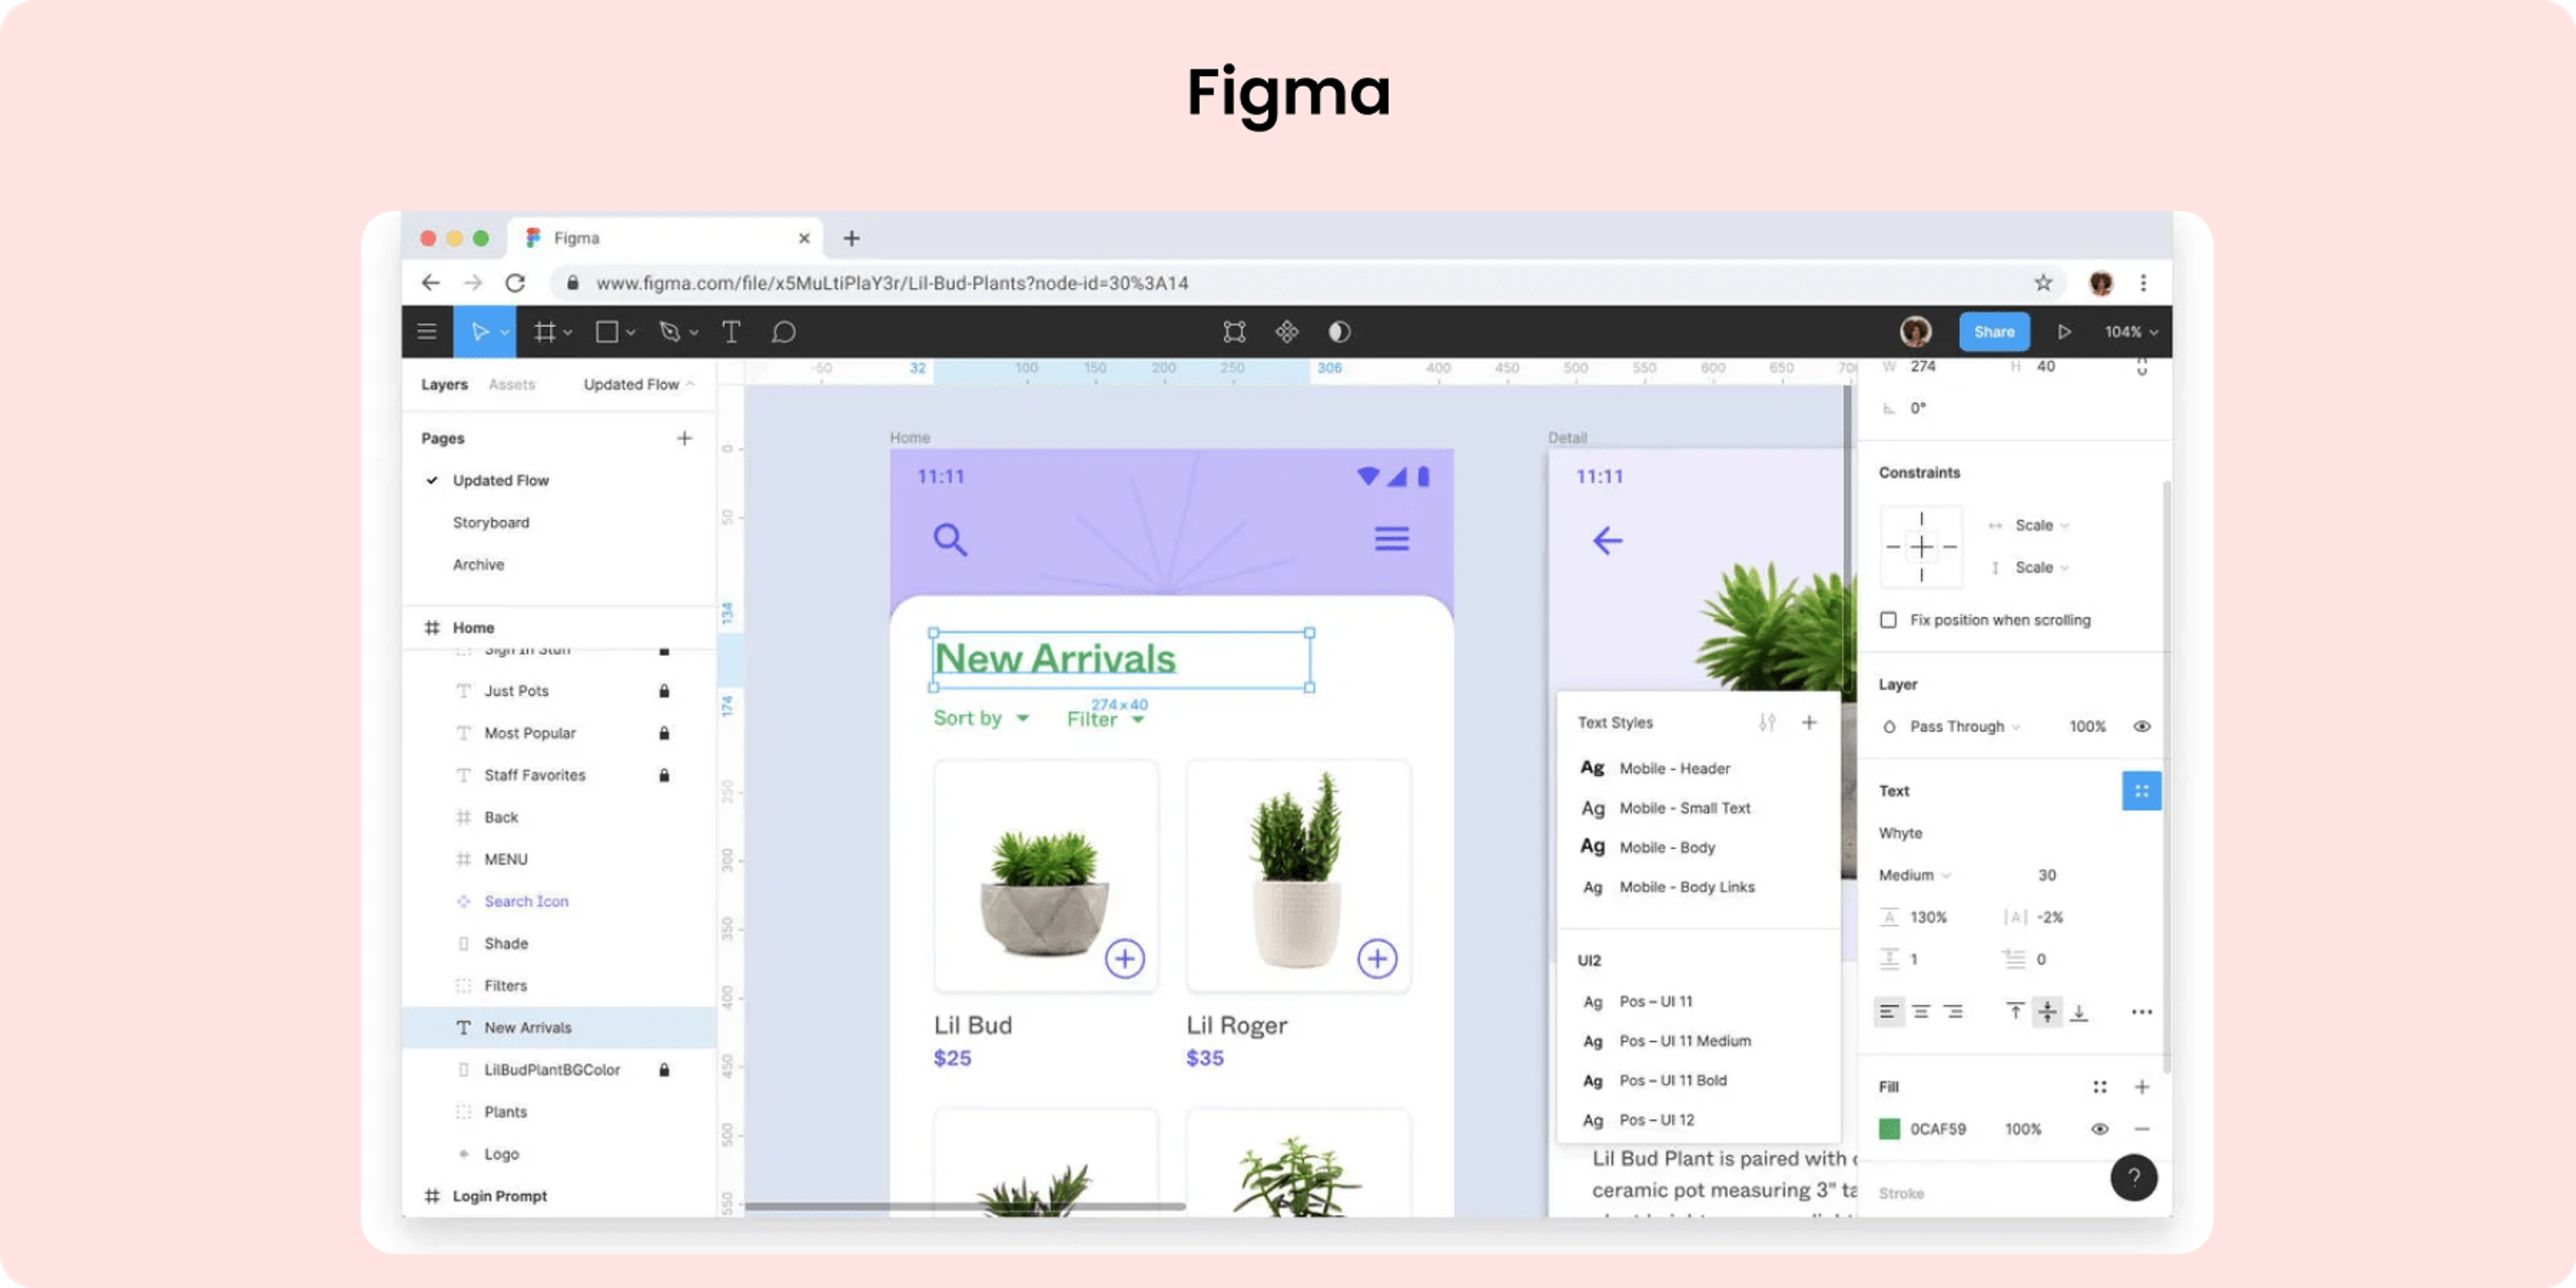
Task: Select the Pen tool
Action: [x=669, y=332]
